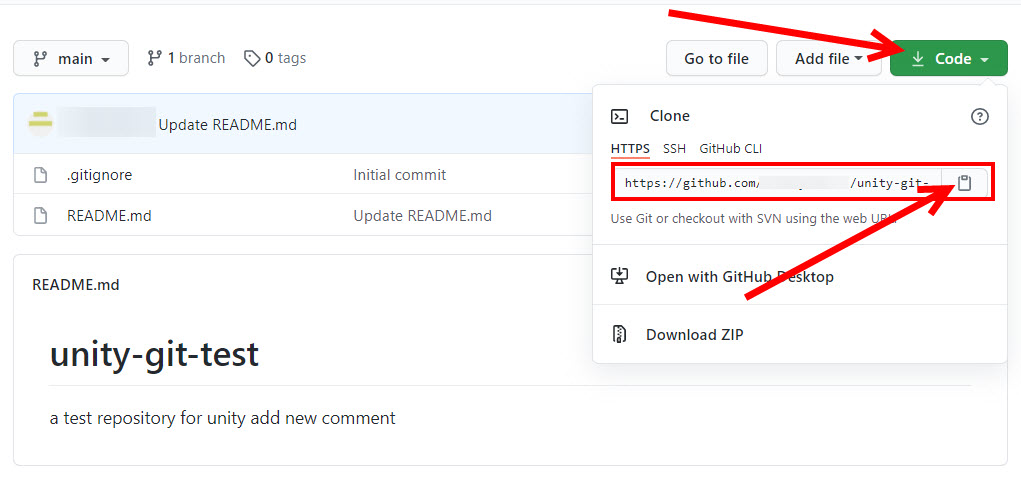The image size is (1021, 492).
Task: Switch to the SSH clone tab
Action: (x=674, y=148)
